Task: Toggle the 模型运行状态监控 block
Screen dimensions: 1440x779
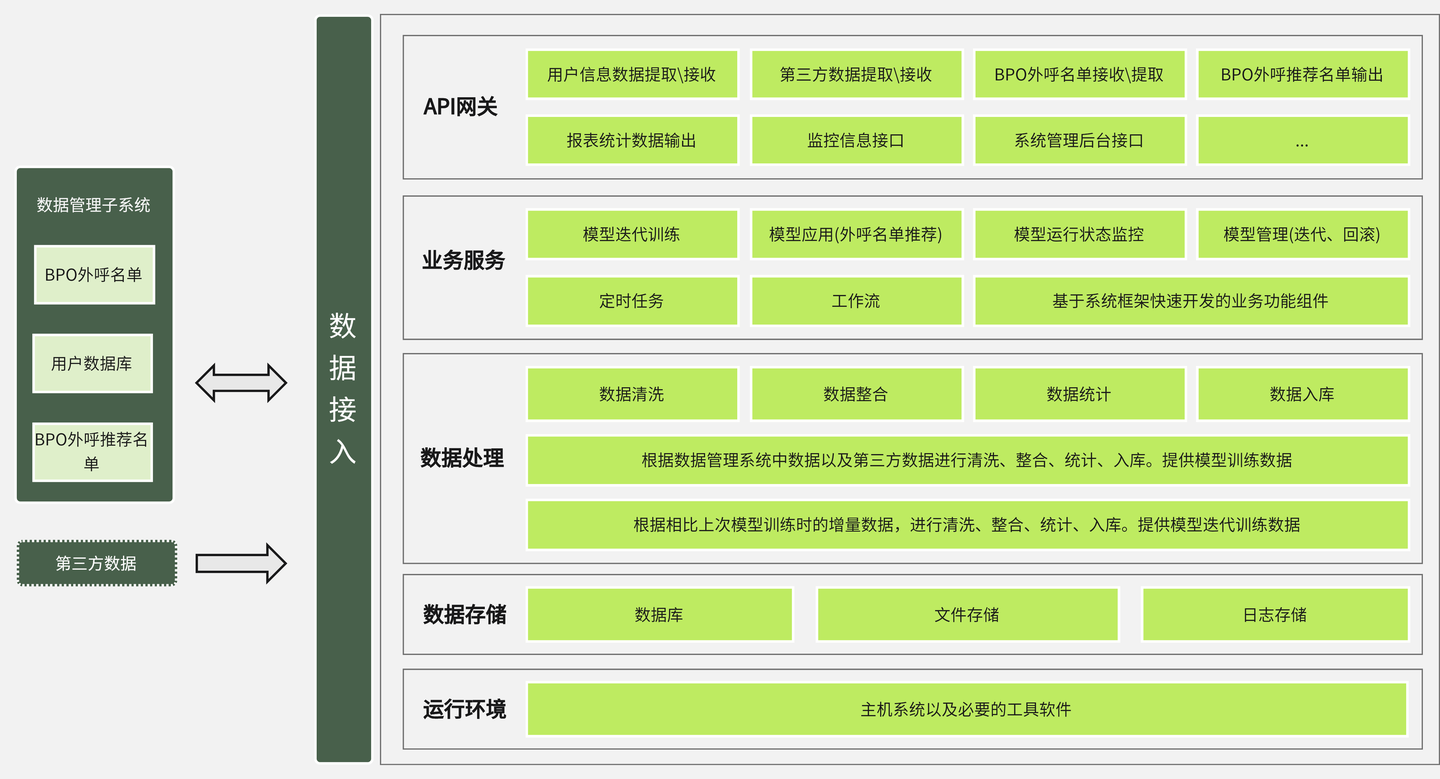Action: [1080, 234]
